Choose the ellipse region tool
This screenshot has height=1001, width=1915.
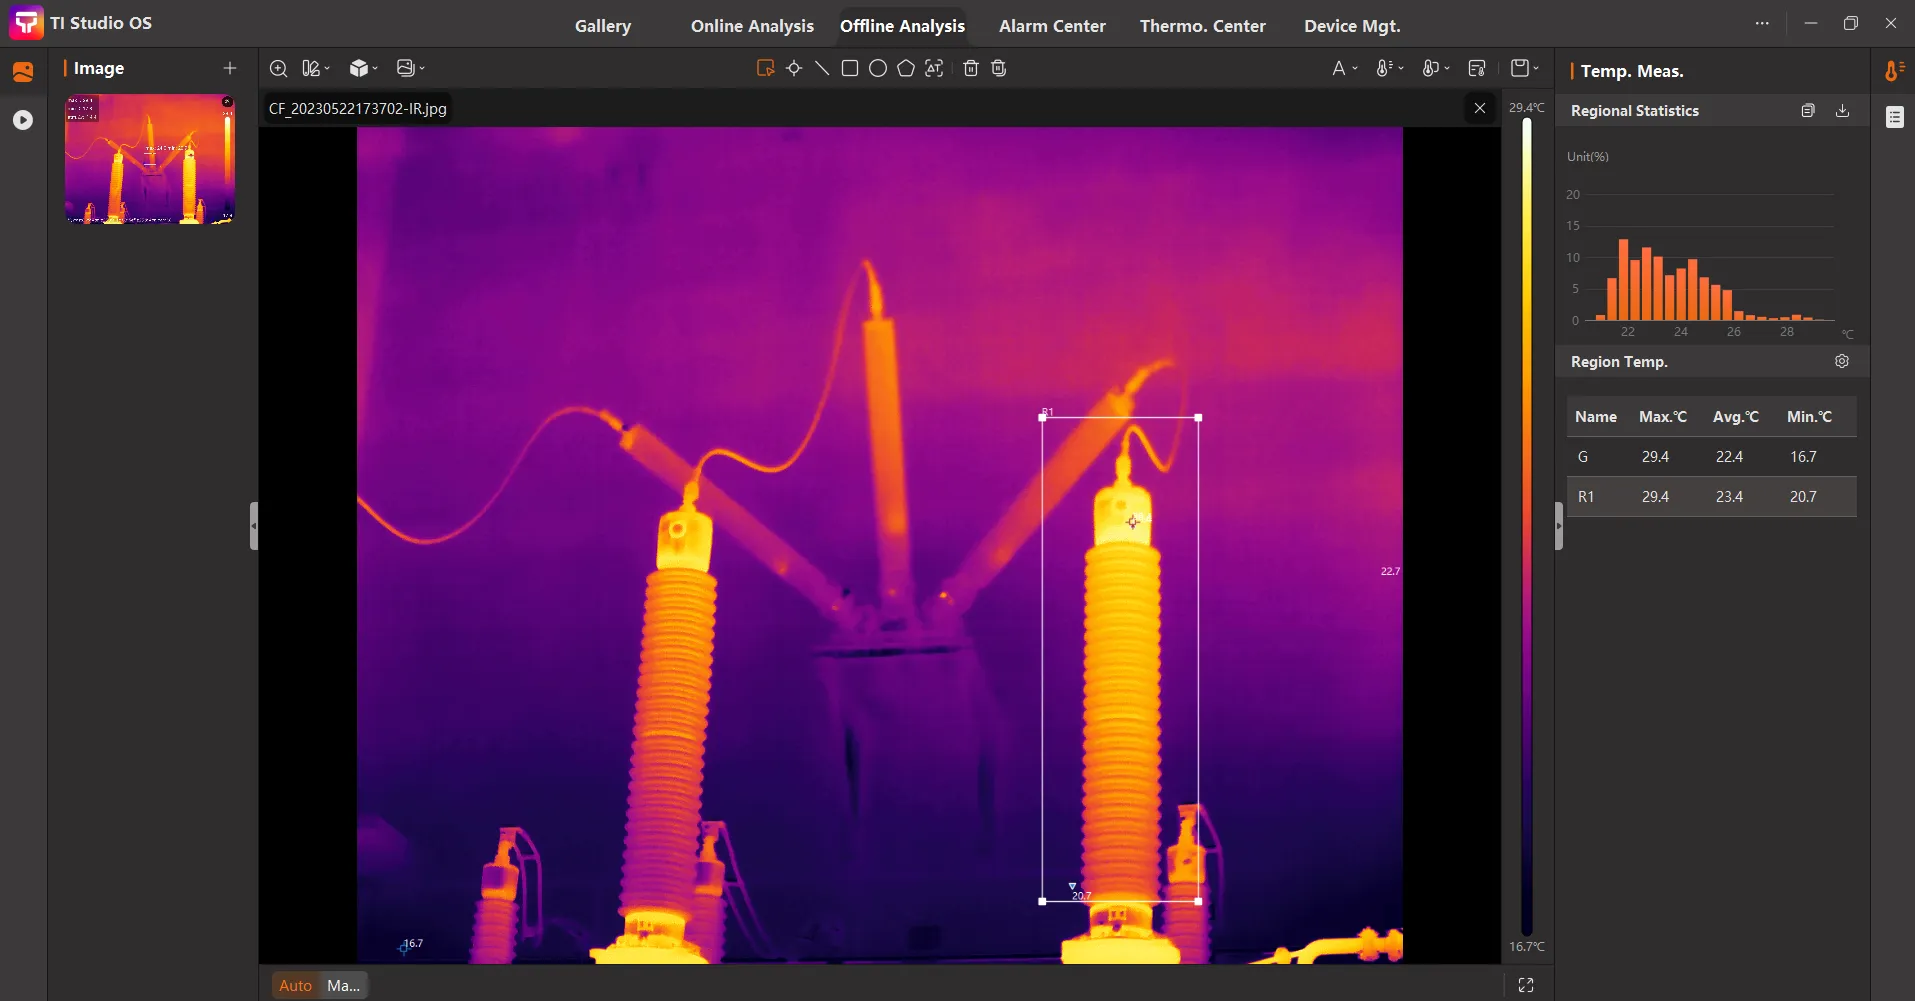(x=878, y=68)
